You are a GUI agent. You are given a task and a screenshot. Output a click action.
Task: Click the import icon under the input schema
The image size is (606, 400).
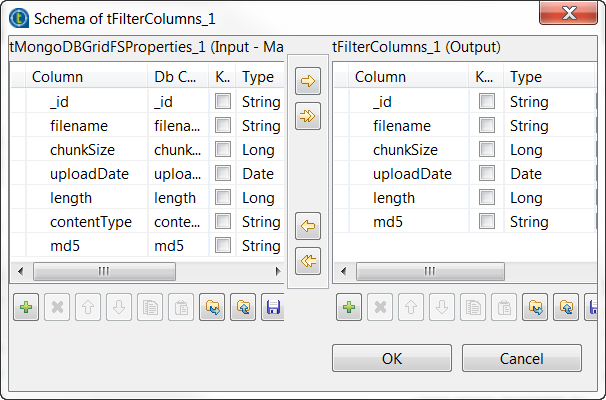pos(211,307)
